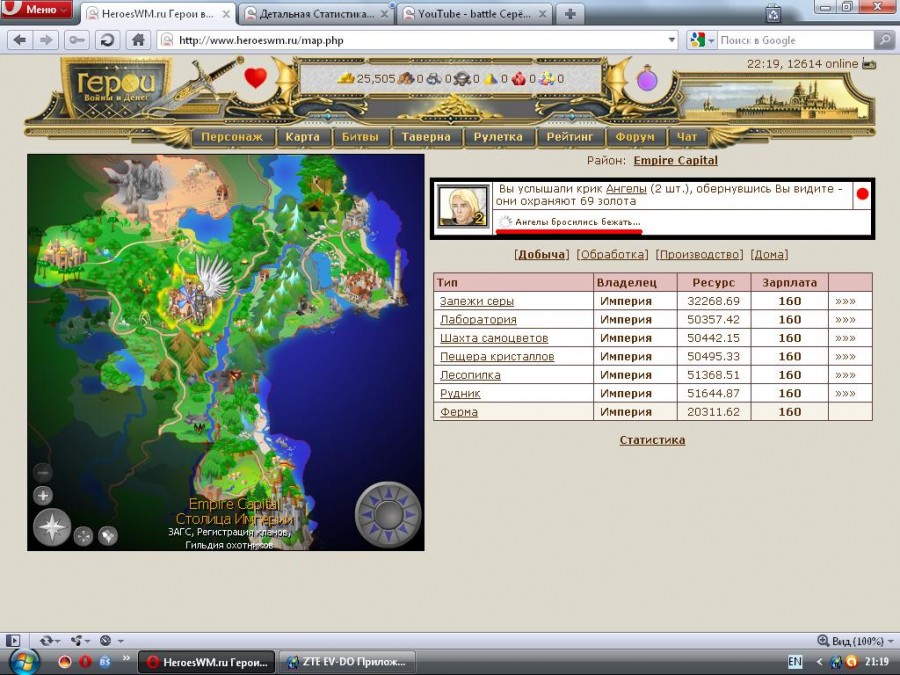Open the closed tabs trash icon
This screenshot has width=900, height=675.
tap(773, 14)
